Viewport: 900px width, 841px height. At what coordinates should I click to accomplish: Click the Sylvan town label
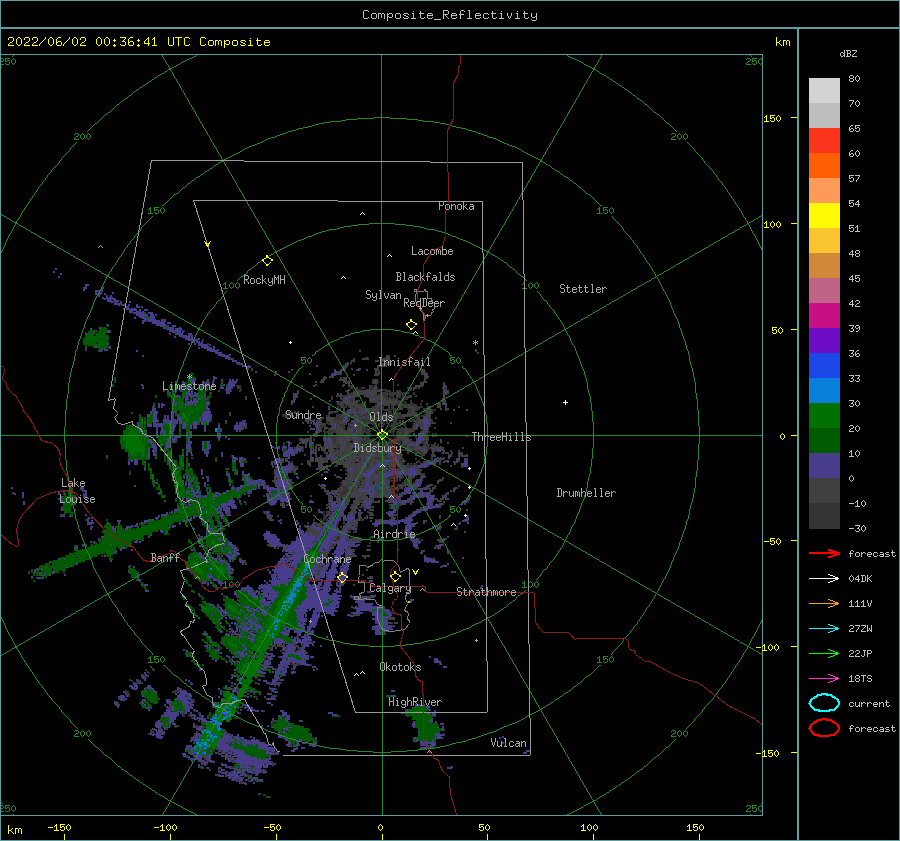[x=383, y=295]
